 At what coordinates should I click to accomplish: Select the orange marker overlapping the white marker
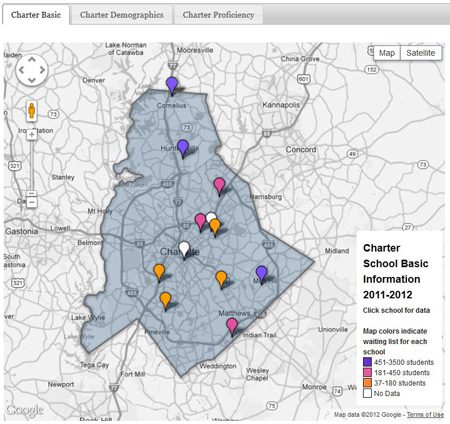[x=215, y=226]
